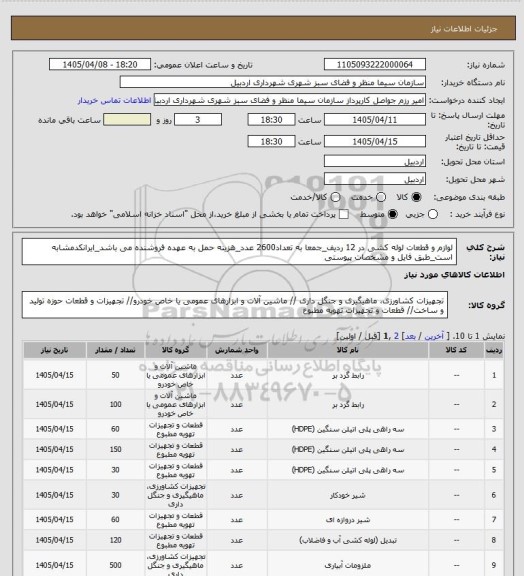The image size is (524, 576).
Task: Click the goods group description box
Action: (235, 305)
